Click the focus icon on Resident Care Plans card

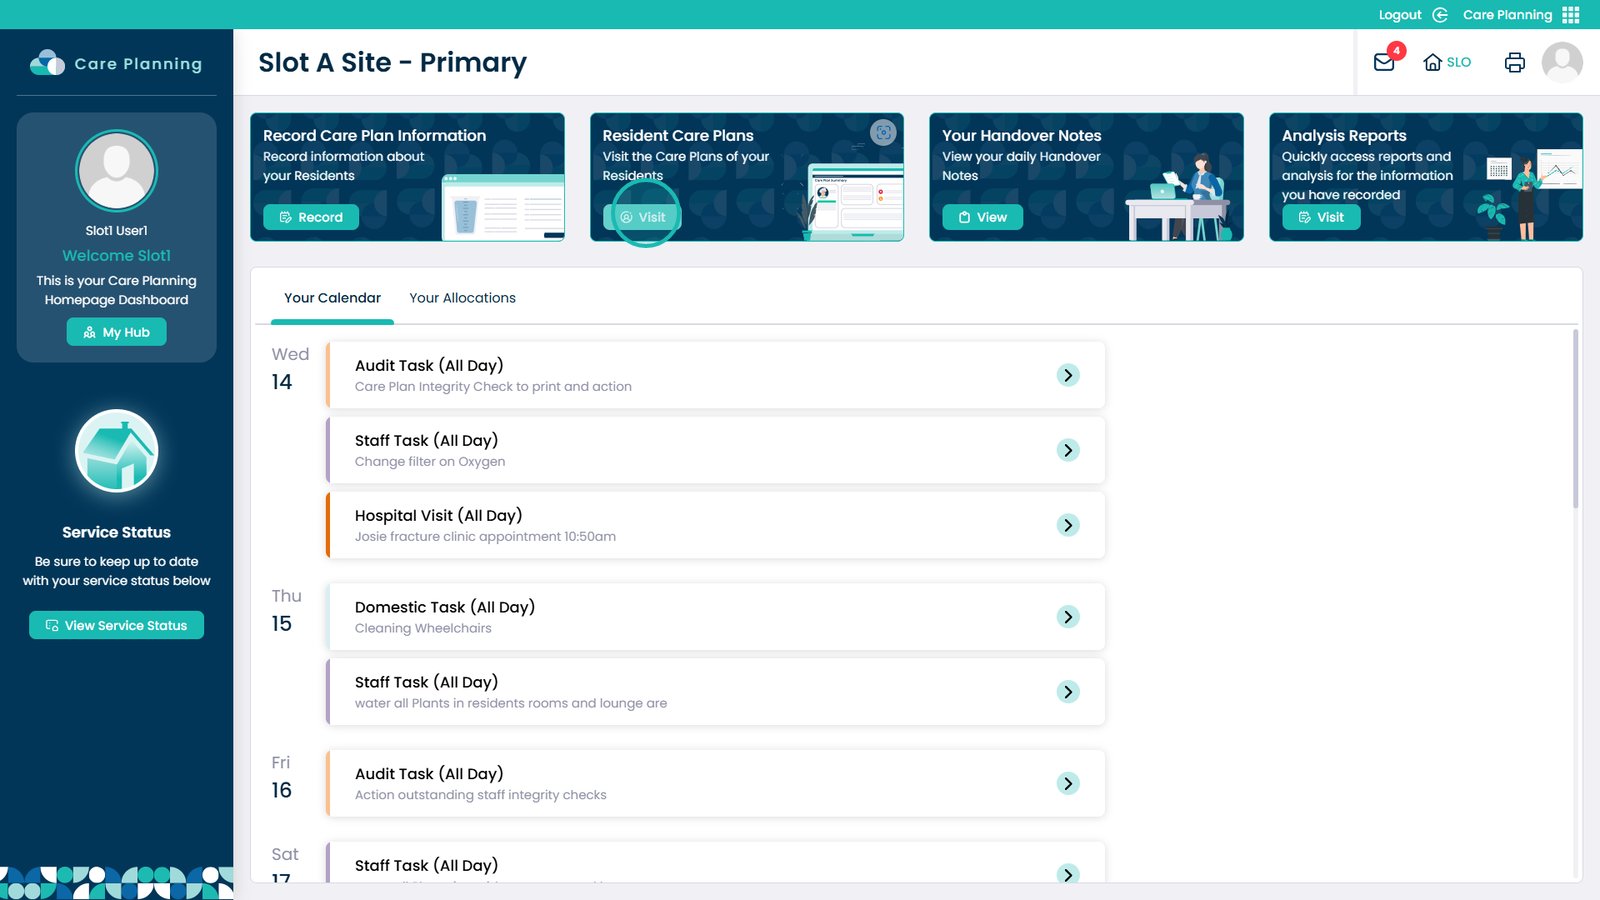pos(883,132)
